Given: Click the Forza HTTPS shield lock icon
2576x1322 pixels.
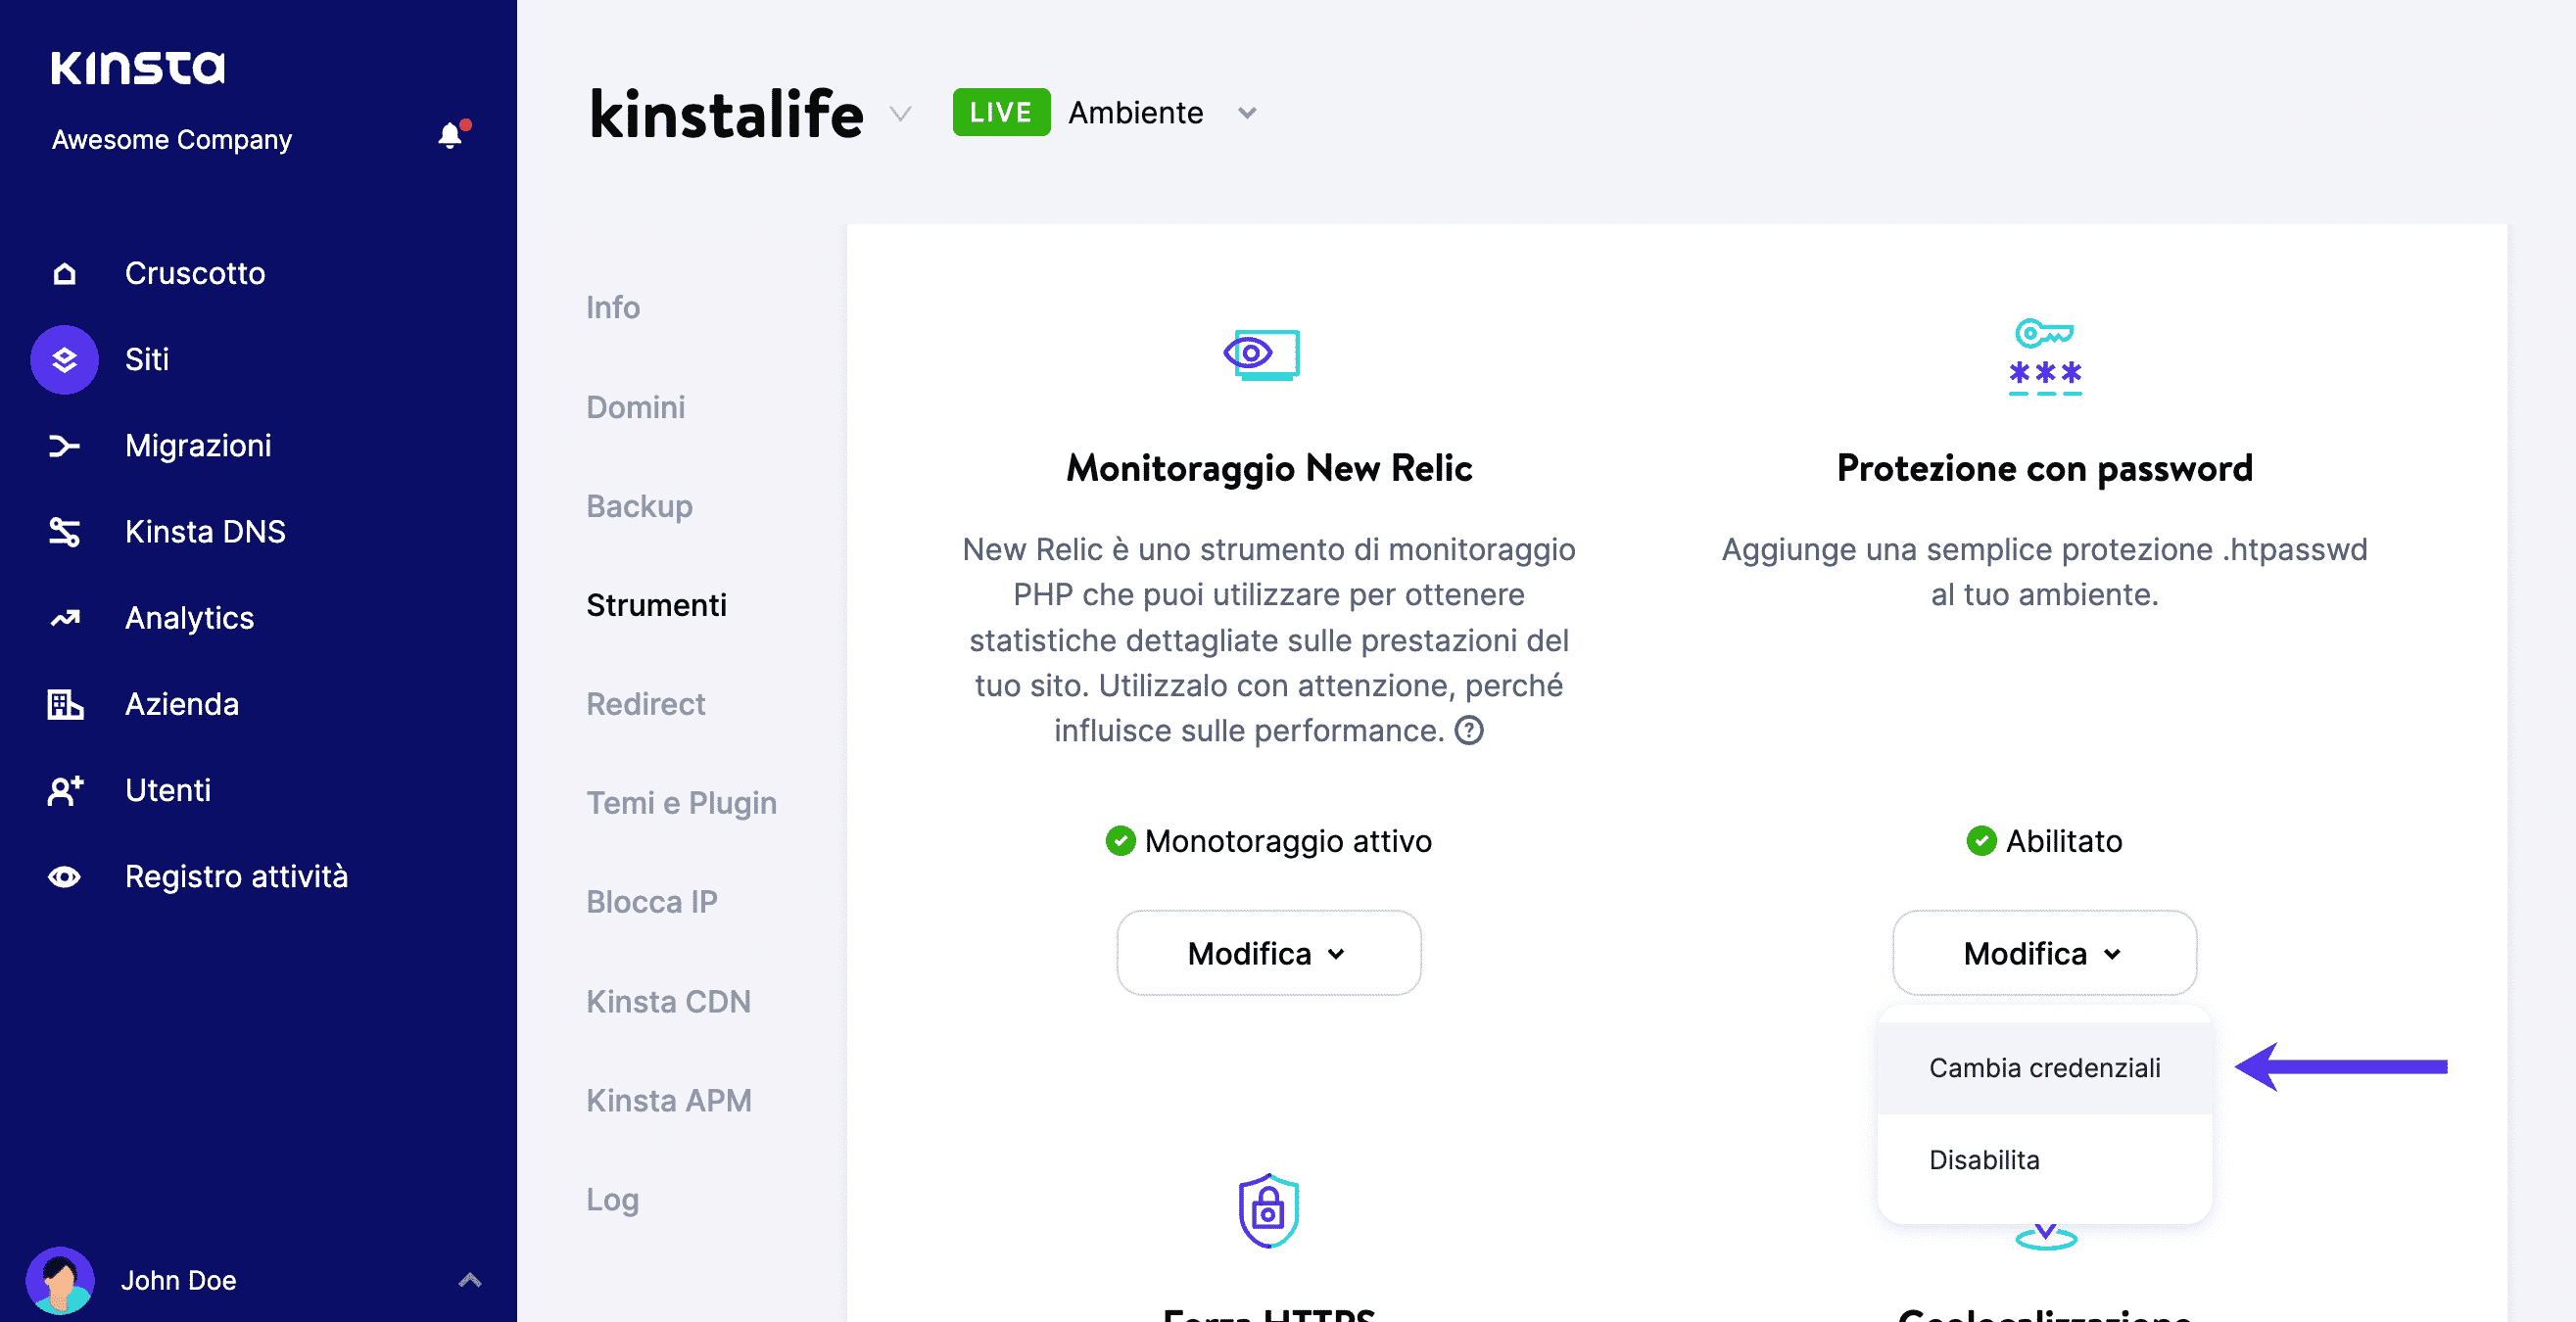Looking at the screenshot, I should coord(1269,1211).
